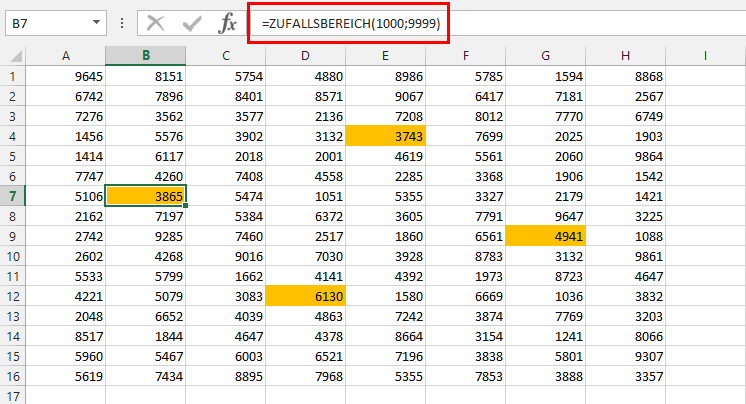This screenshot has width=746, height=404.
Task: Select the column E header
Action: coord(386,55)
